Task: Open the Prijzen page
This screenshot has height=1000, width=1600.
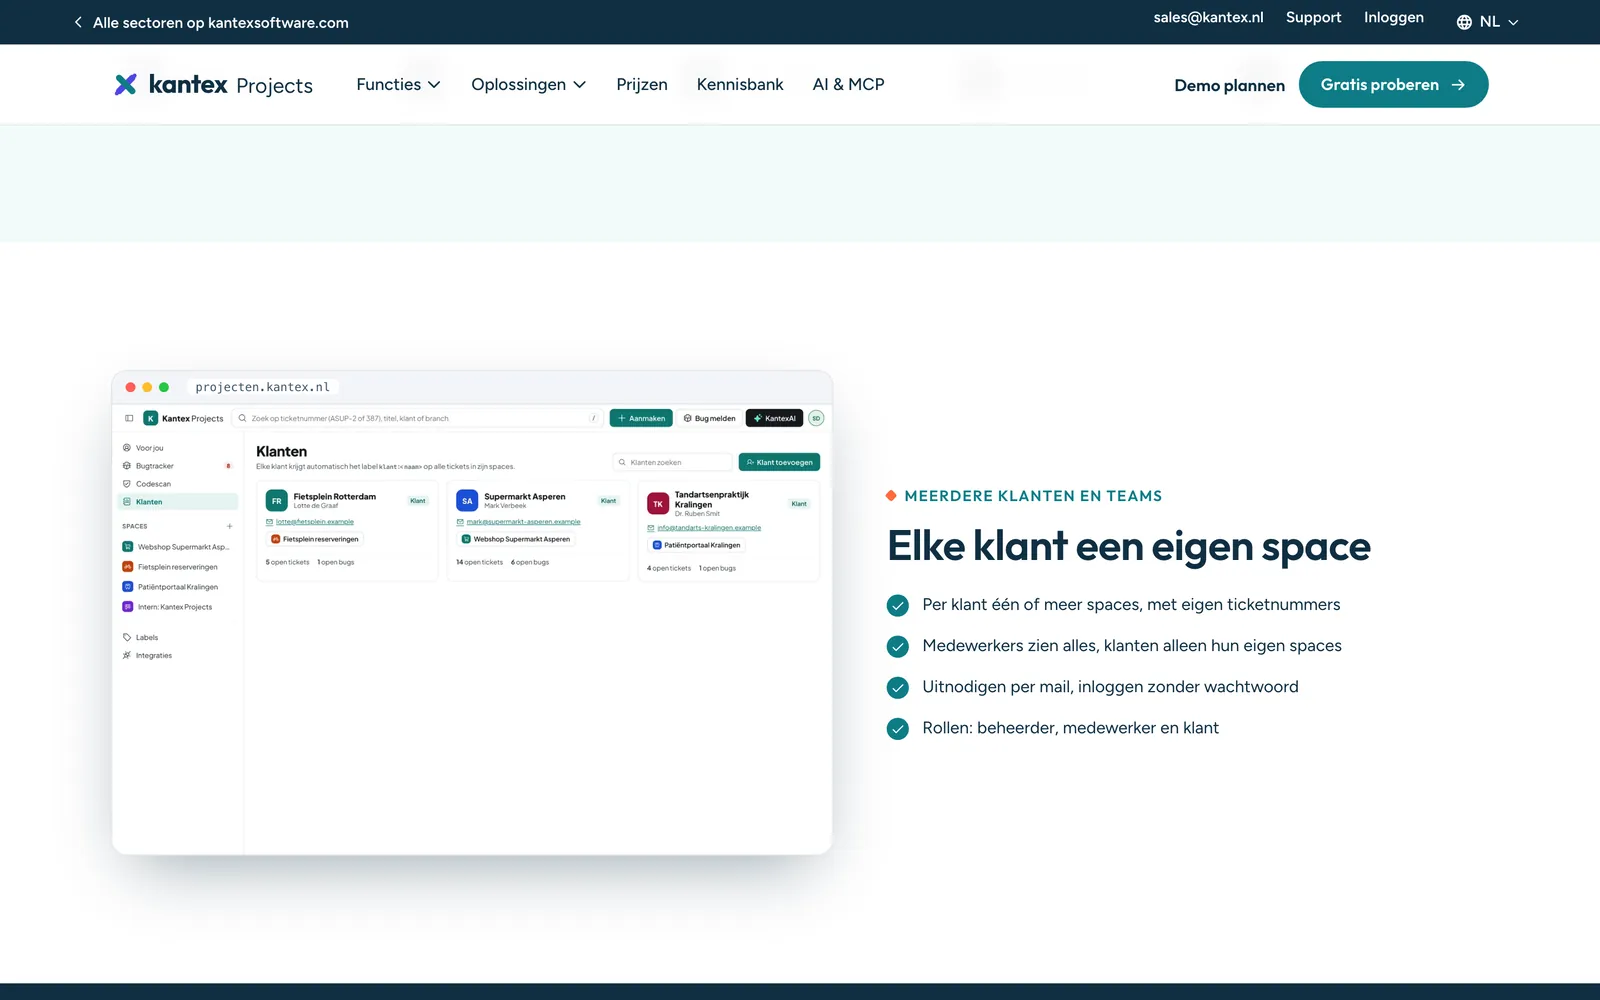Action: (642, 85)
